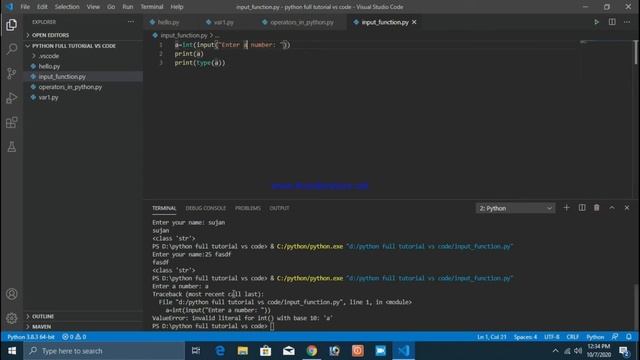Screen dimensions: 640x360
Task: Open the status bar feedback icon
Action: coord(615,337)
